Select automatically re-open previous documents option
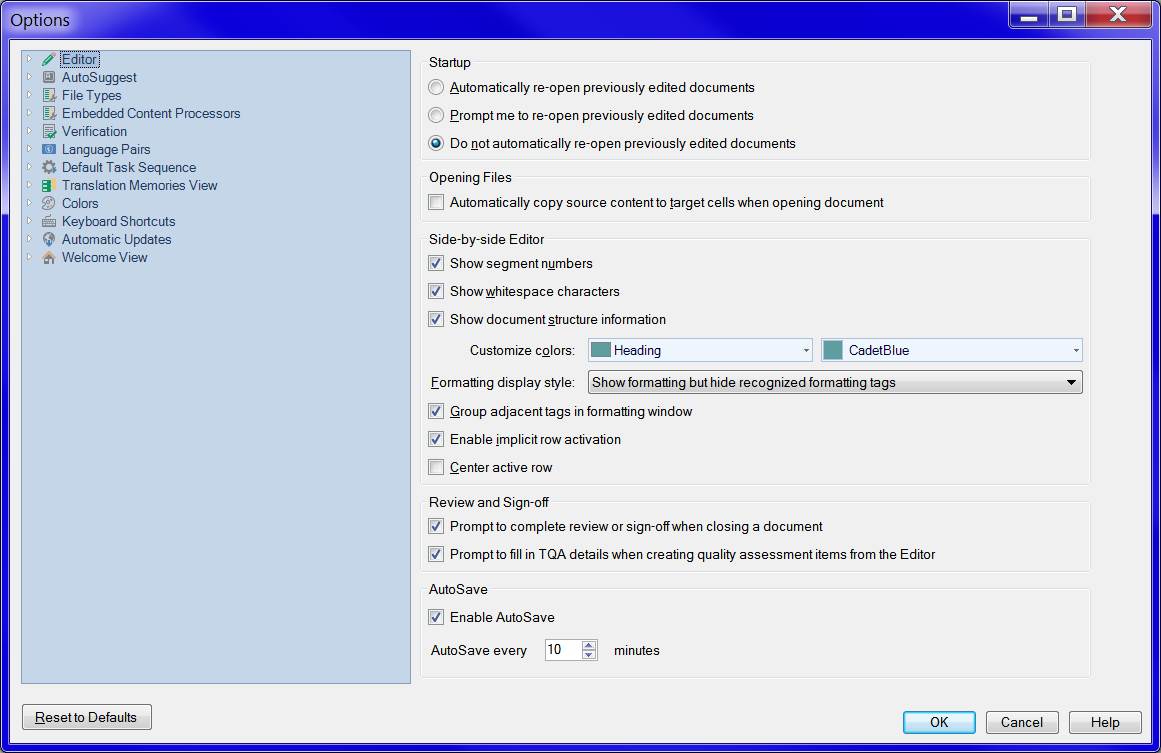This screenshot has width=1161, height=753. coord(436,87)
